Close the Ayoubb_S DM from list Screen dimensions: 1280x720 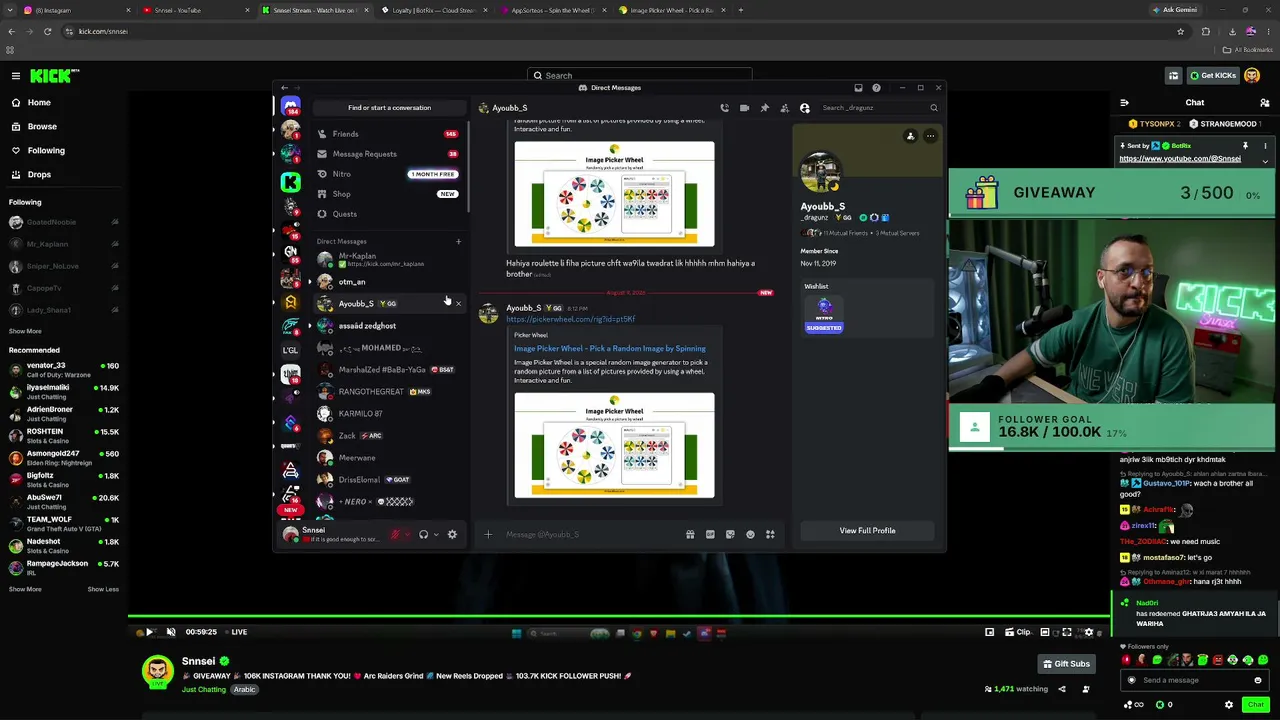point(459,304)
